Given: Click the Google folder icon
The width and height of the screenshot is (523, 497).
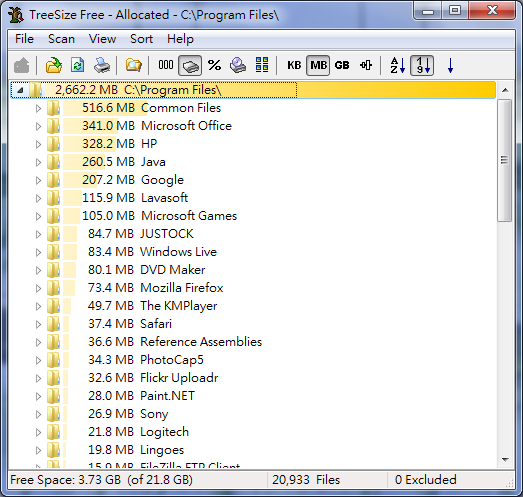Looking at the screenshot, I should click(53, 180).
